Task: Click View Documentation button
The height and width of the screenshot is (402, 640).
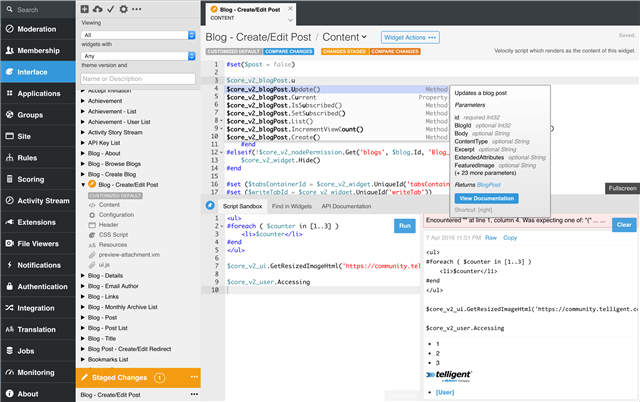Action: coord(487,198)
